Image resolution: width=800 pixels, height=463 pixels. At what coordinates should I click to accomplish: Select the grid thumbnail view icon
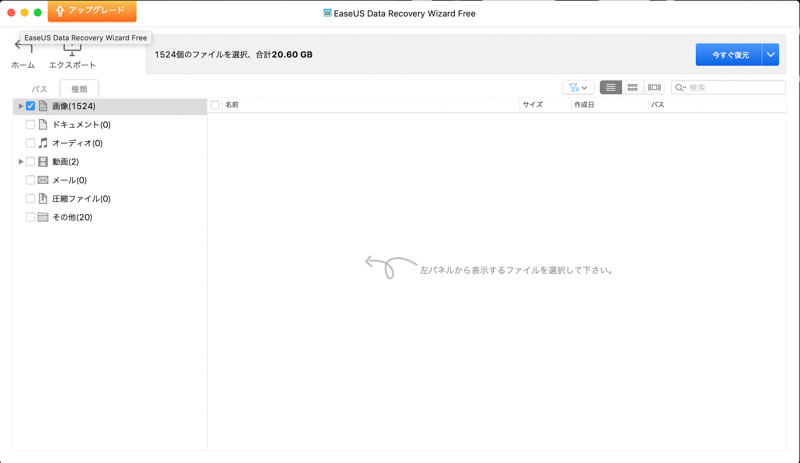tap(632, 88)
